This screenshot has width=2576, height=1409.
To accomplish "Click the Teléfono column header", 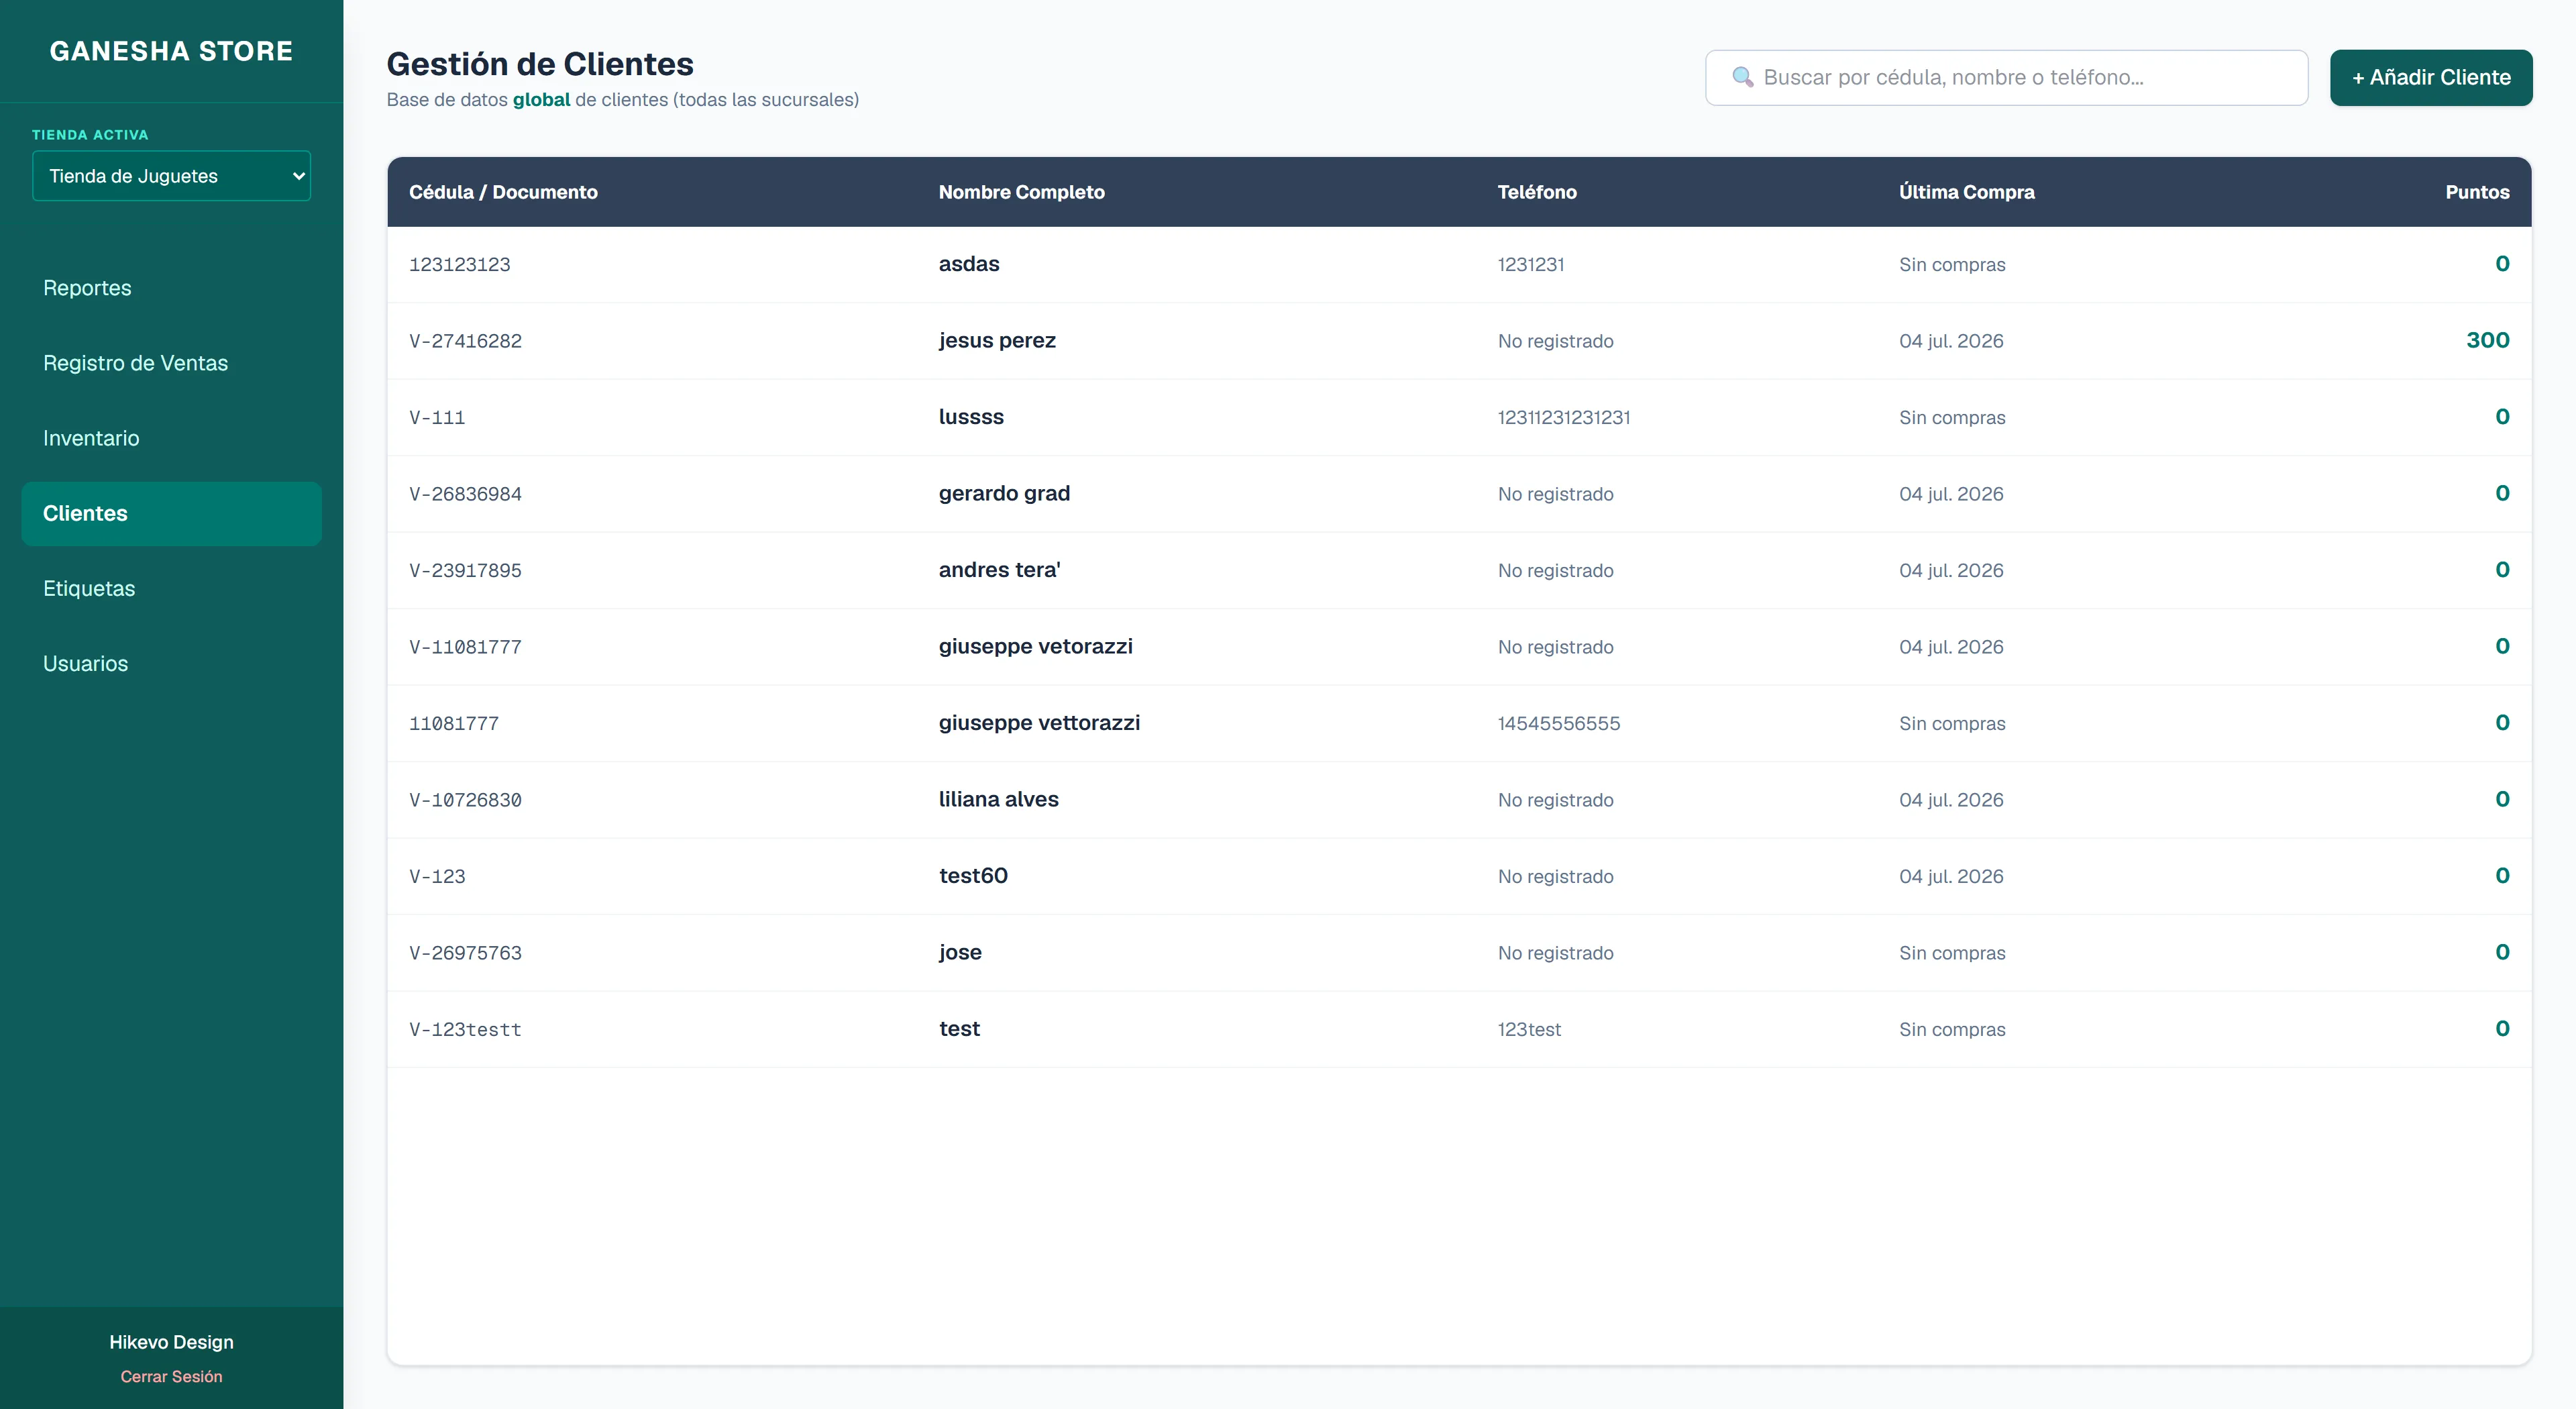I will [1536, 192].
